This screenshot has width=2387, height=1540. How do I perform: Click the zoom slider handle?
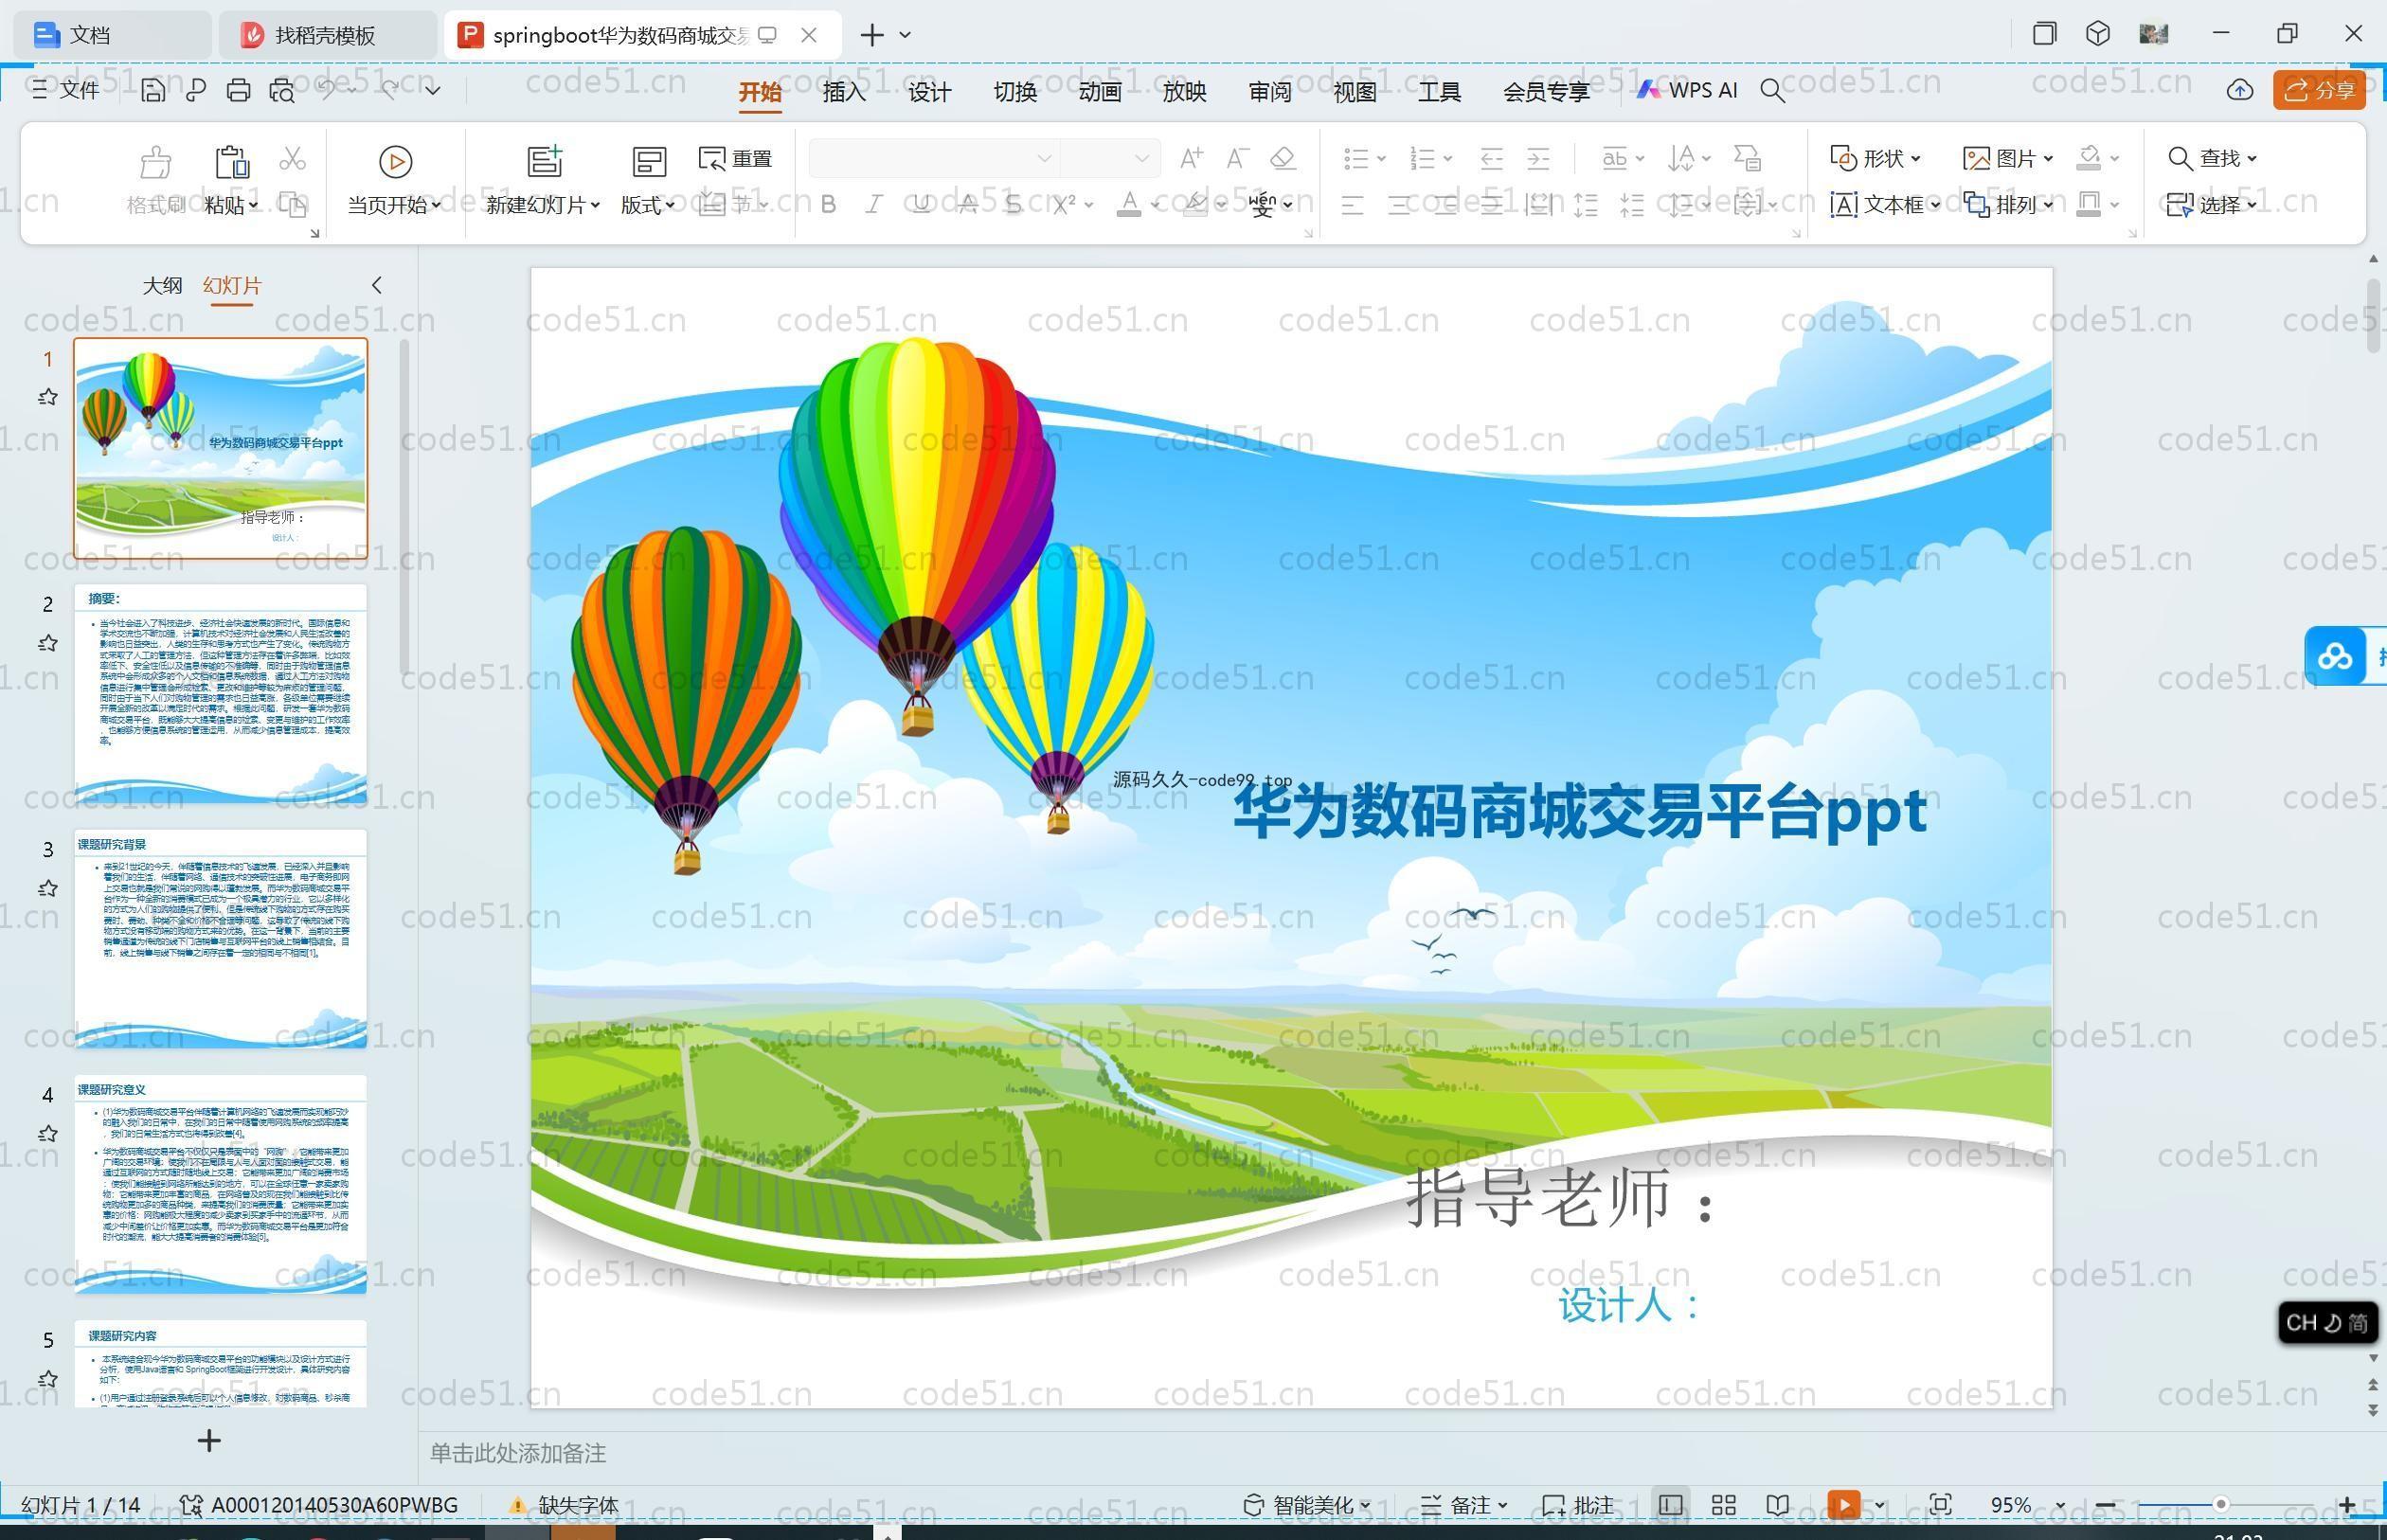(x=2220, y=1504)
